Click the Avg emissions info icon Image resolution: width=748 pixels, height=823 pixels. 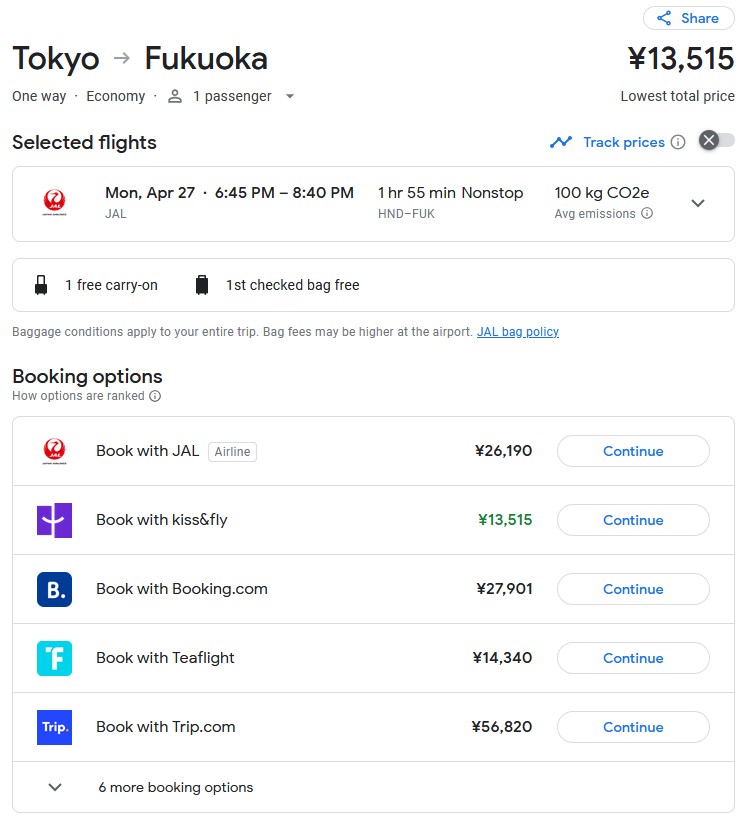tap(647, 213)
